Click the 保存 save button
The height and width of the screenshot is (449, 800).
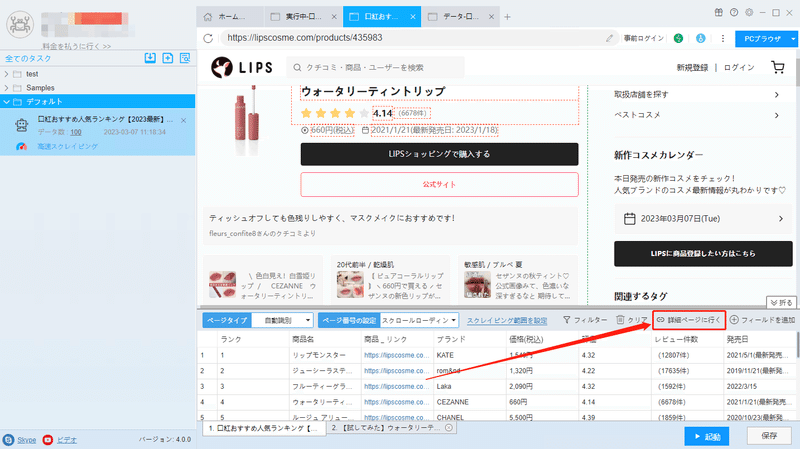pos(769,436)
